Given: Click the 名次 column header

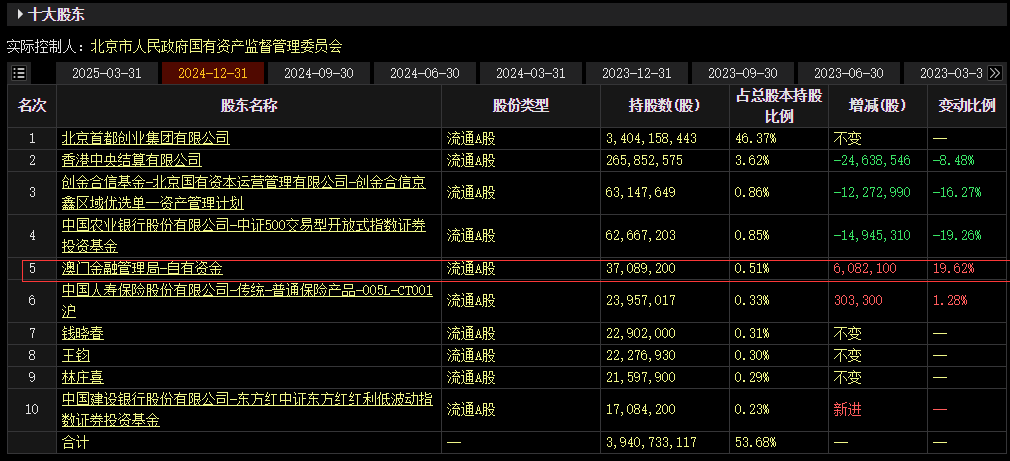Looking at the screenshot, I should point(32,106).
